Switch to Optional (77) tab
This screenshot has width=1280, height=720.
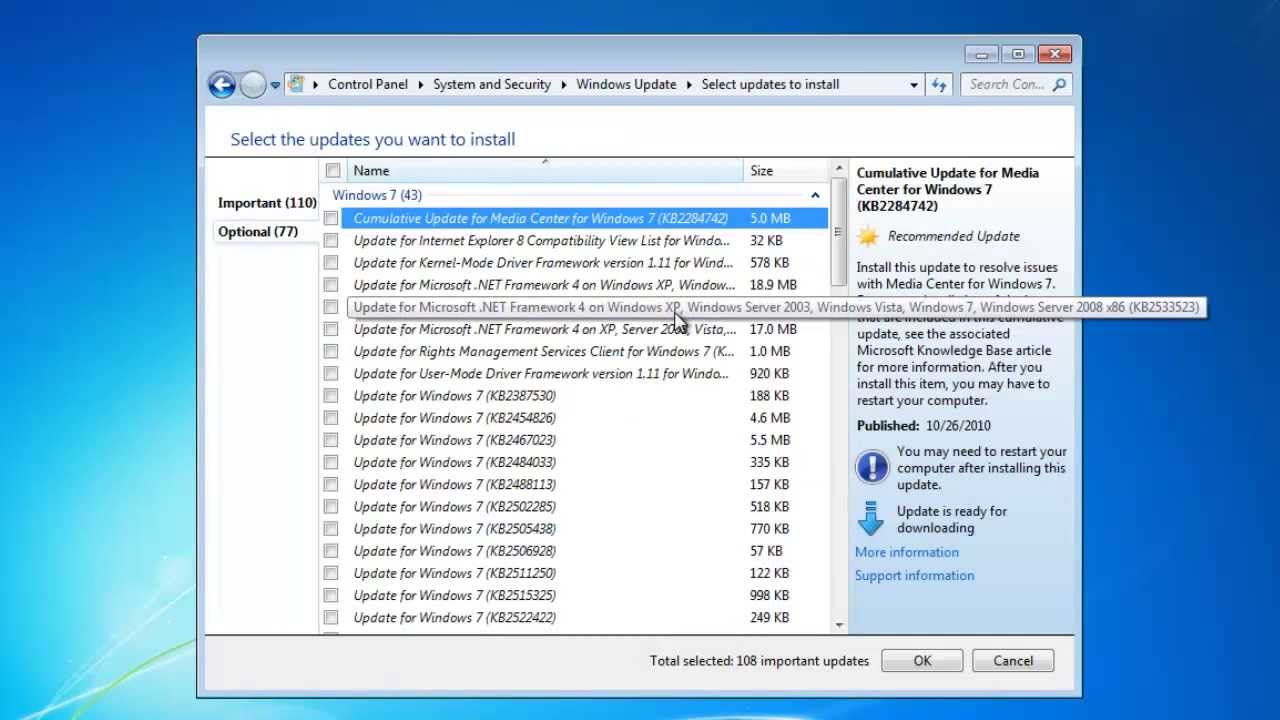coord(261,232)
